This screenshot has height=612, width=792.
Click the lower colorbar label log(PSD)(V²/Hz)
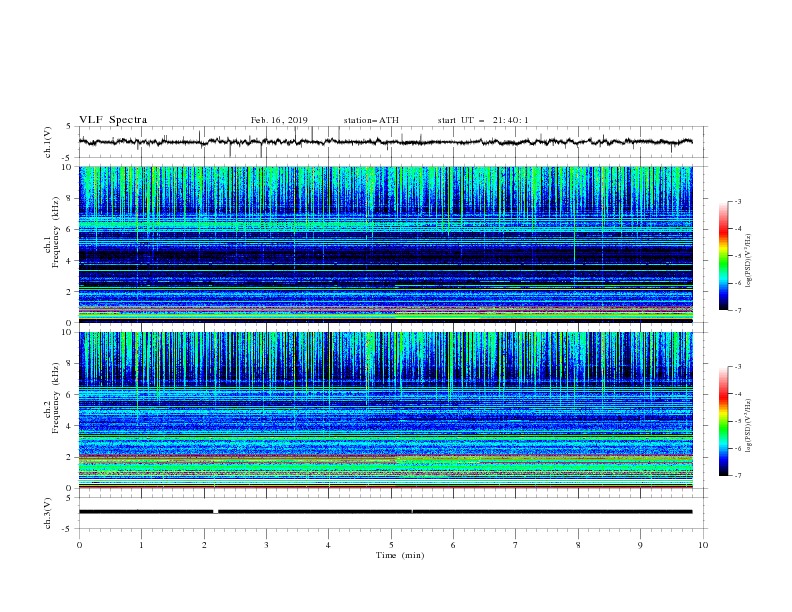(749, 426)
